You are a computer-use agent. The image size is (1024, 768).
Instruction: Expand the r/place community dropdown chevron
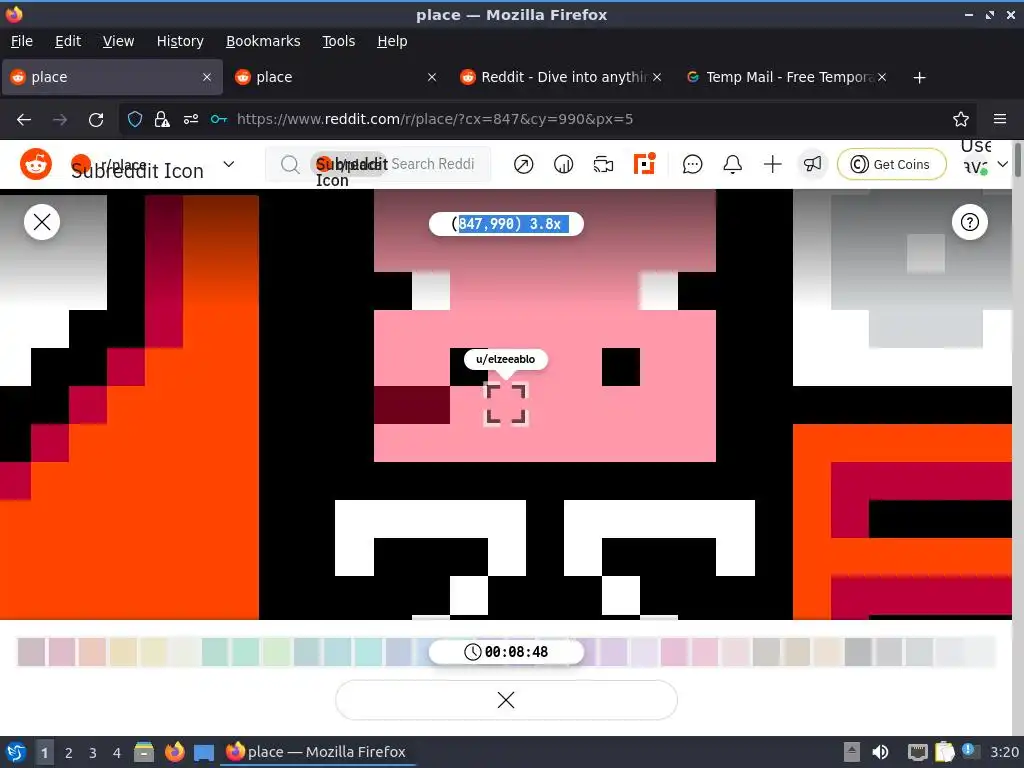click(x=229, y=164)
